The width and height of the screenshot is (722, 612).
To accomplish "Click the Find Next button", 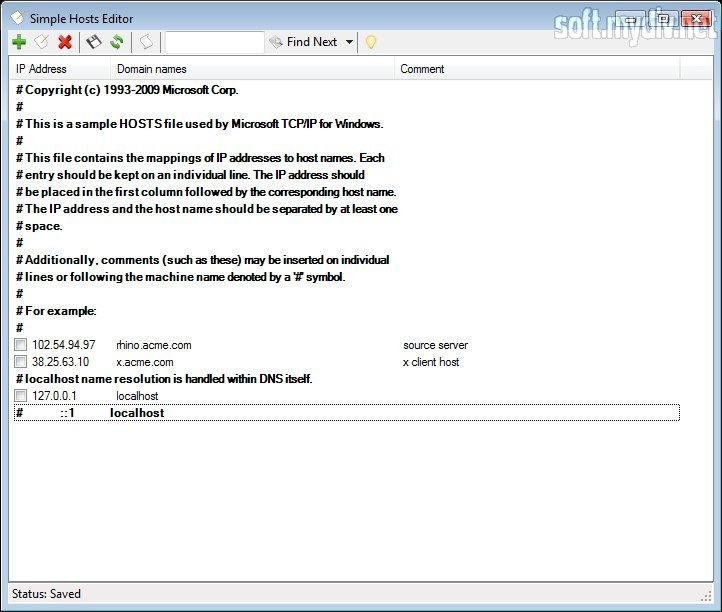I will [304, 42].
